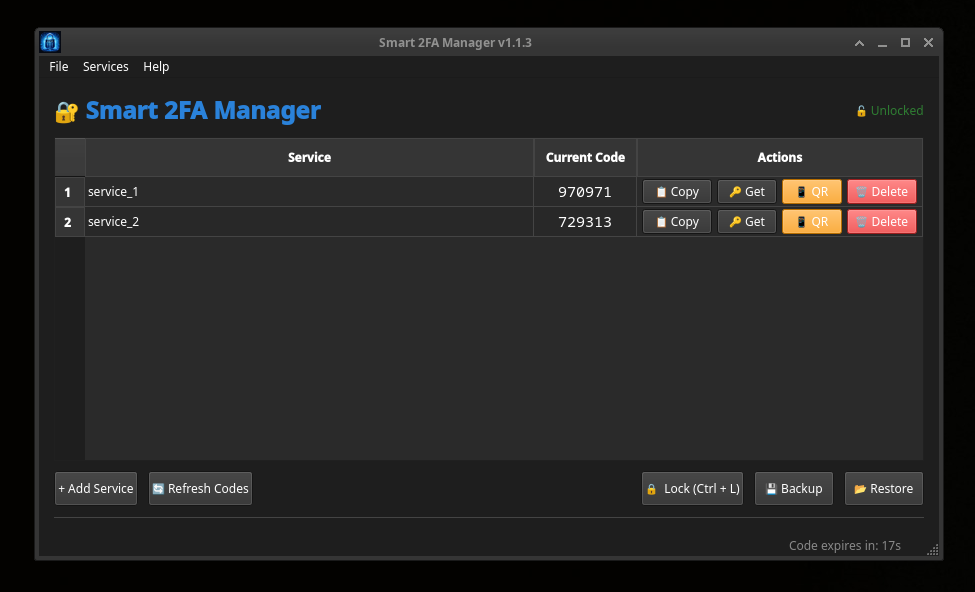
Task: Click the Add Service button
Action: pyautogui.click(x=96, y=488)
